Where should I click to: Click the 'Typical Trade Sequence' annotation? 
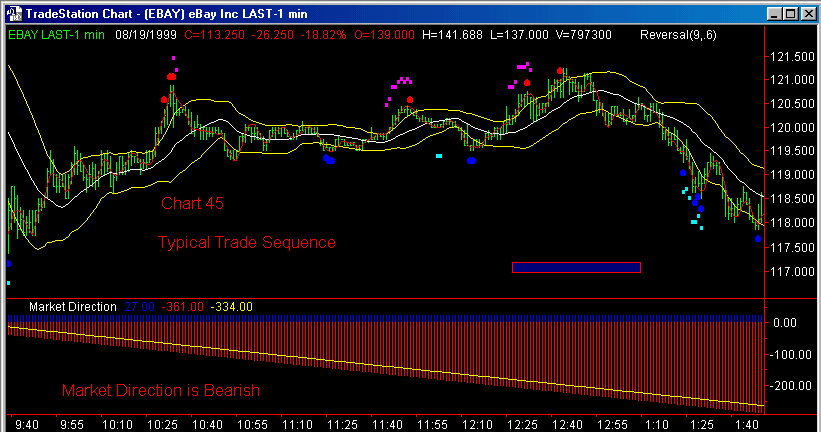click(247, 242)
